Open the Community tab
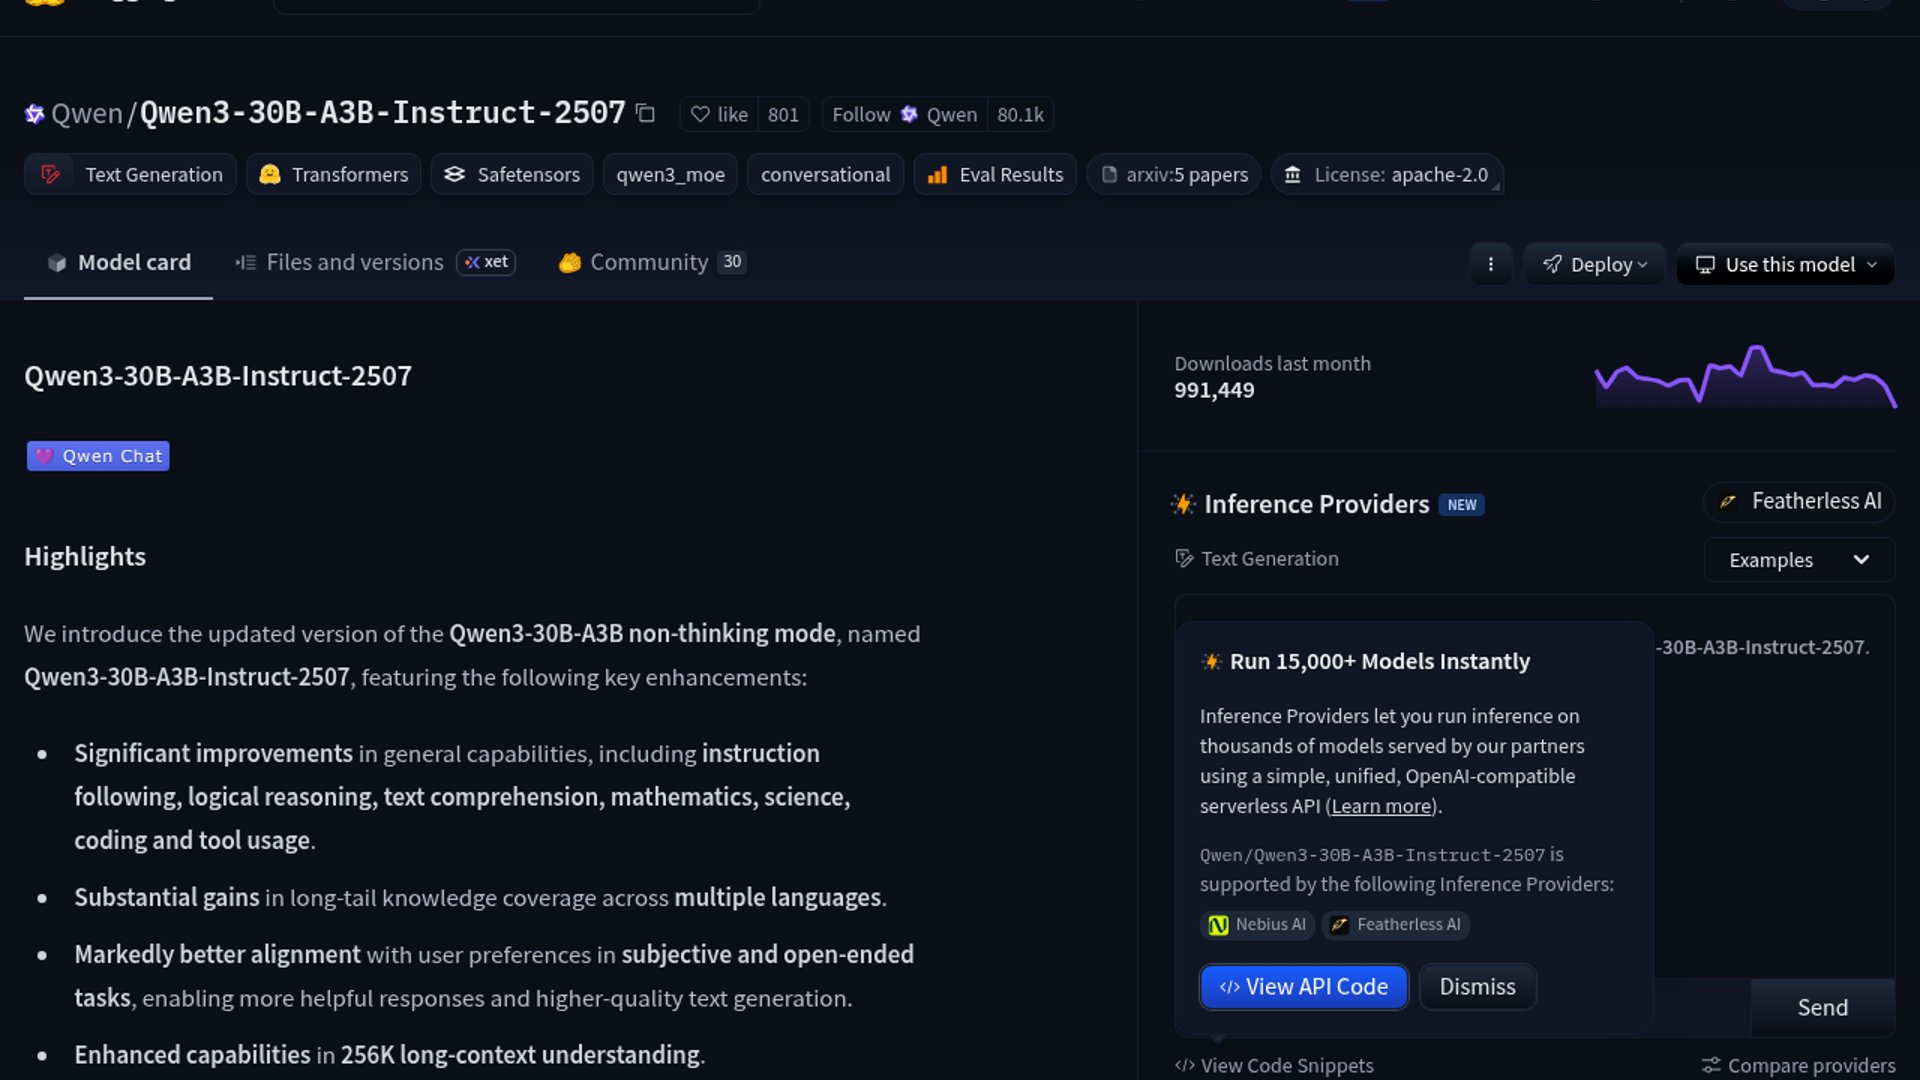Image resolution: width=1920 pixels, height=1080 pixels. point(648,263)
